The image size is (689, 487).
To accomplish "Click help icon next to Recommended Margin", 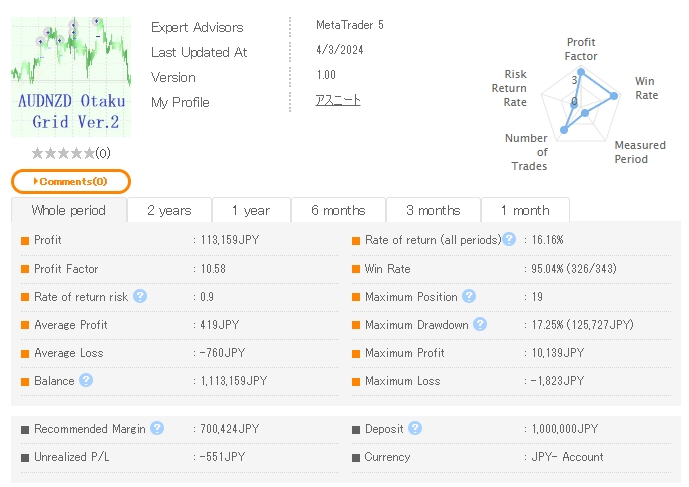I will point(157,428).
